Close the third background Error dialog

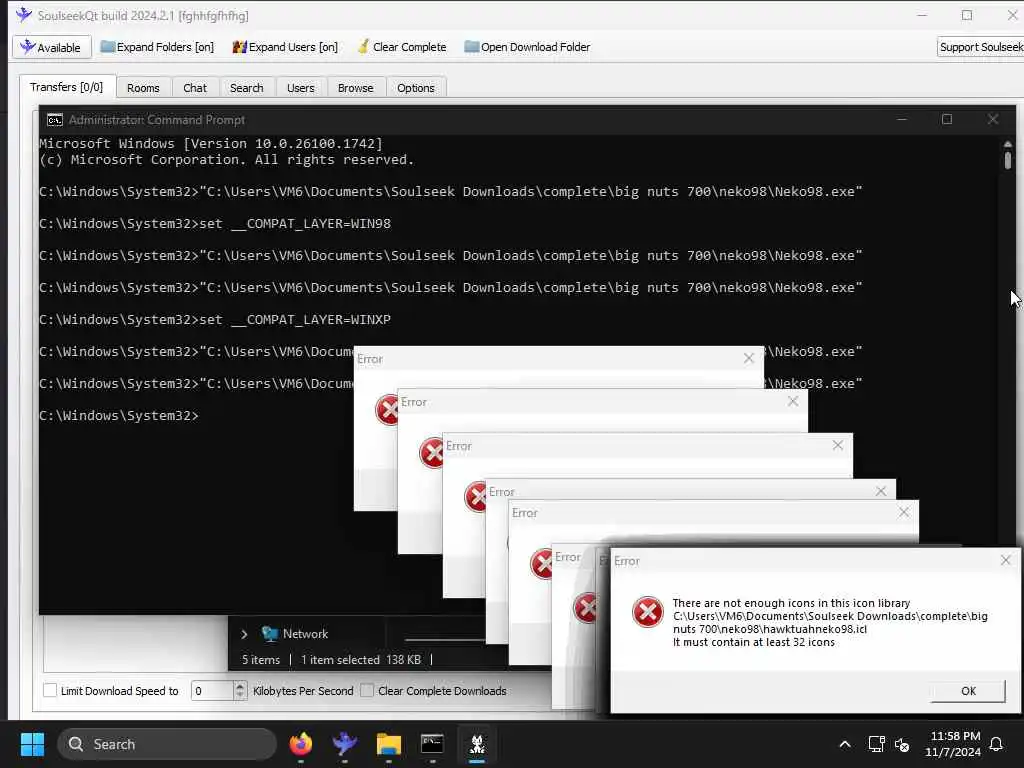[837, 445]
